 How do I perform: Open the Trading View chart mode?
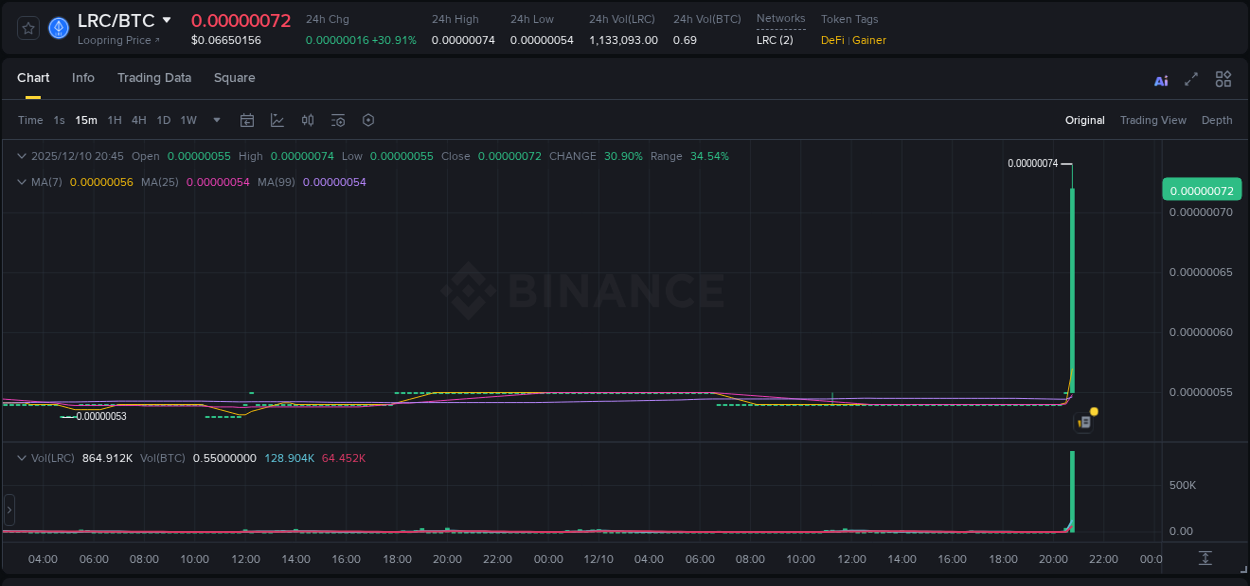[1153, 120]
